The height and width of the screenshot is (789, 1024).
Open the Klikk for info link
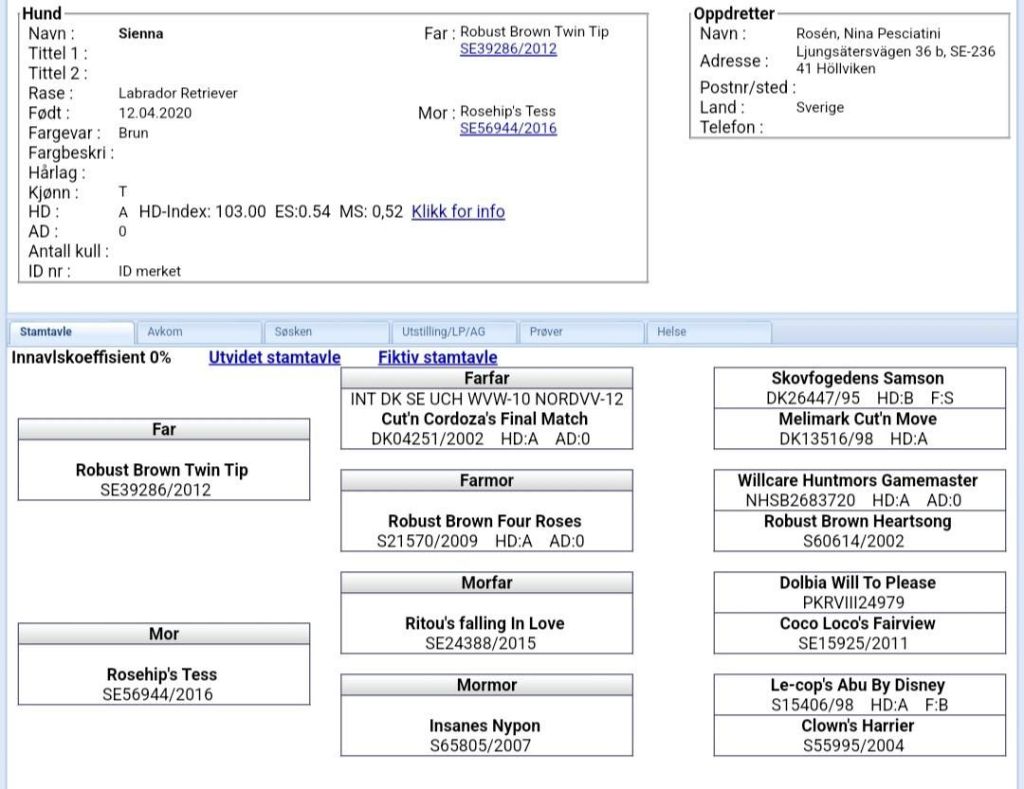coord(458,212)
